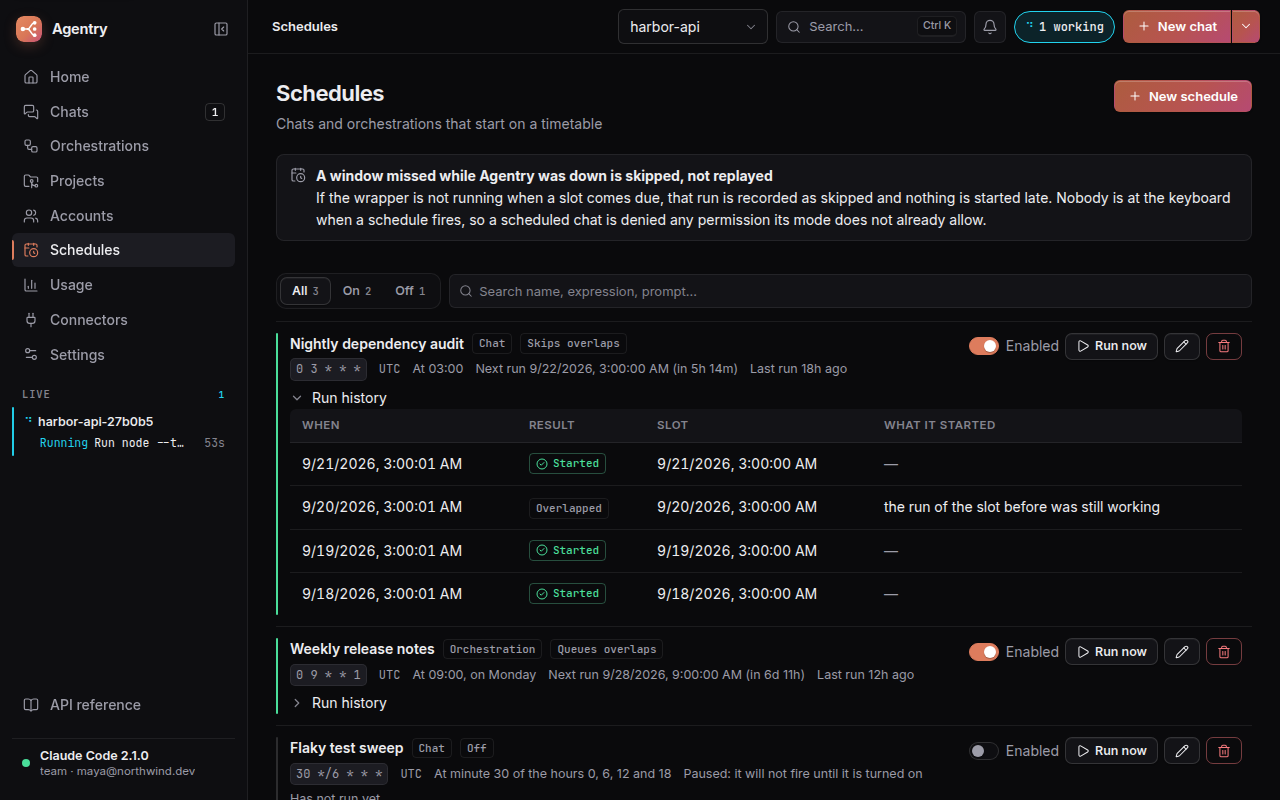Open live session harbor-api-27b0b5
1280x800 pixels.
124,432
